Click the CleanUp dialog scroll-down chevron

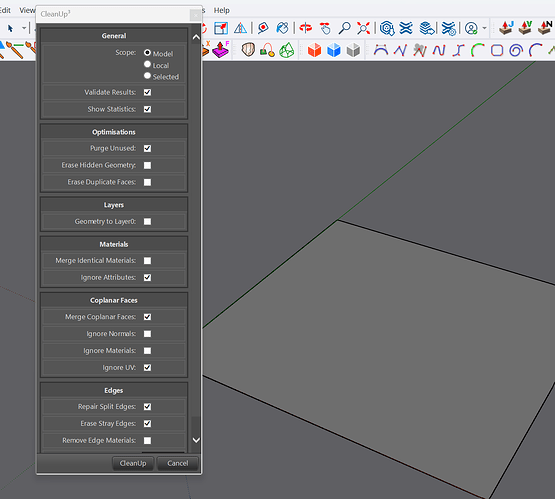tap(196, 440)
